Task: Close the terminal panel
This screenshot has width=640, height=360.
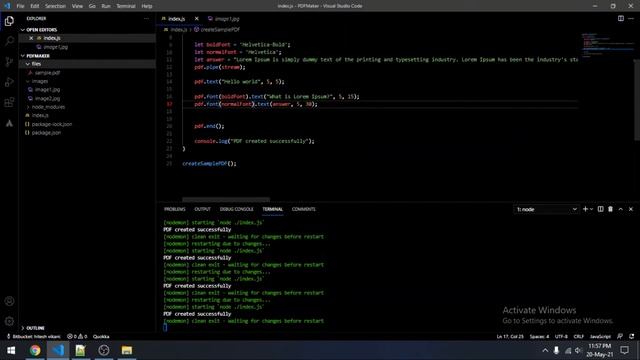Action: click(x=631, y=209)
